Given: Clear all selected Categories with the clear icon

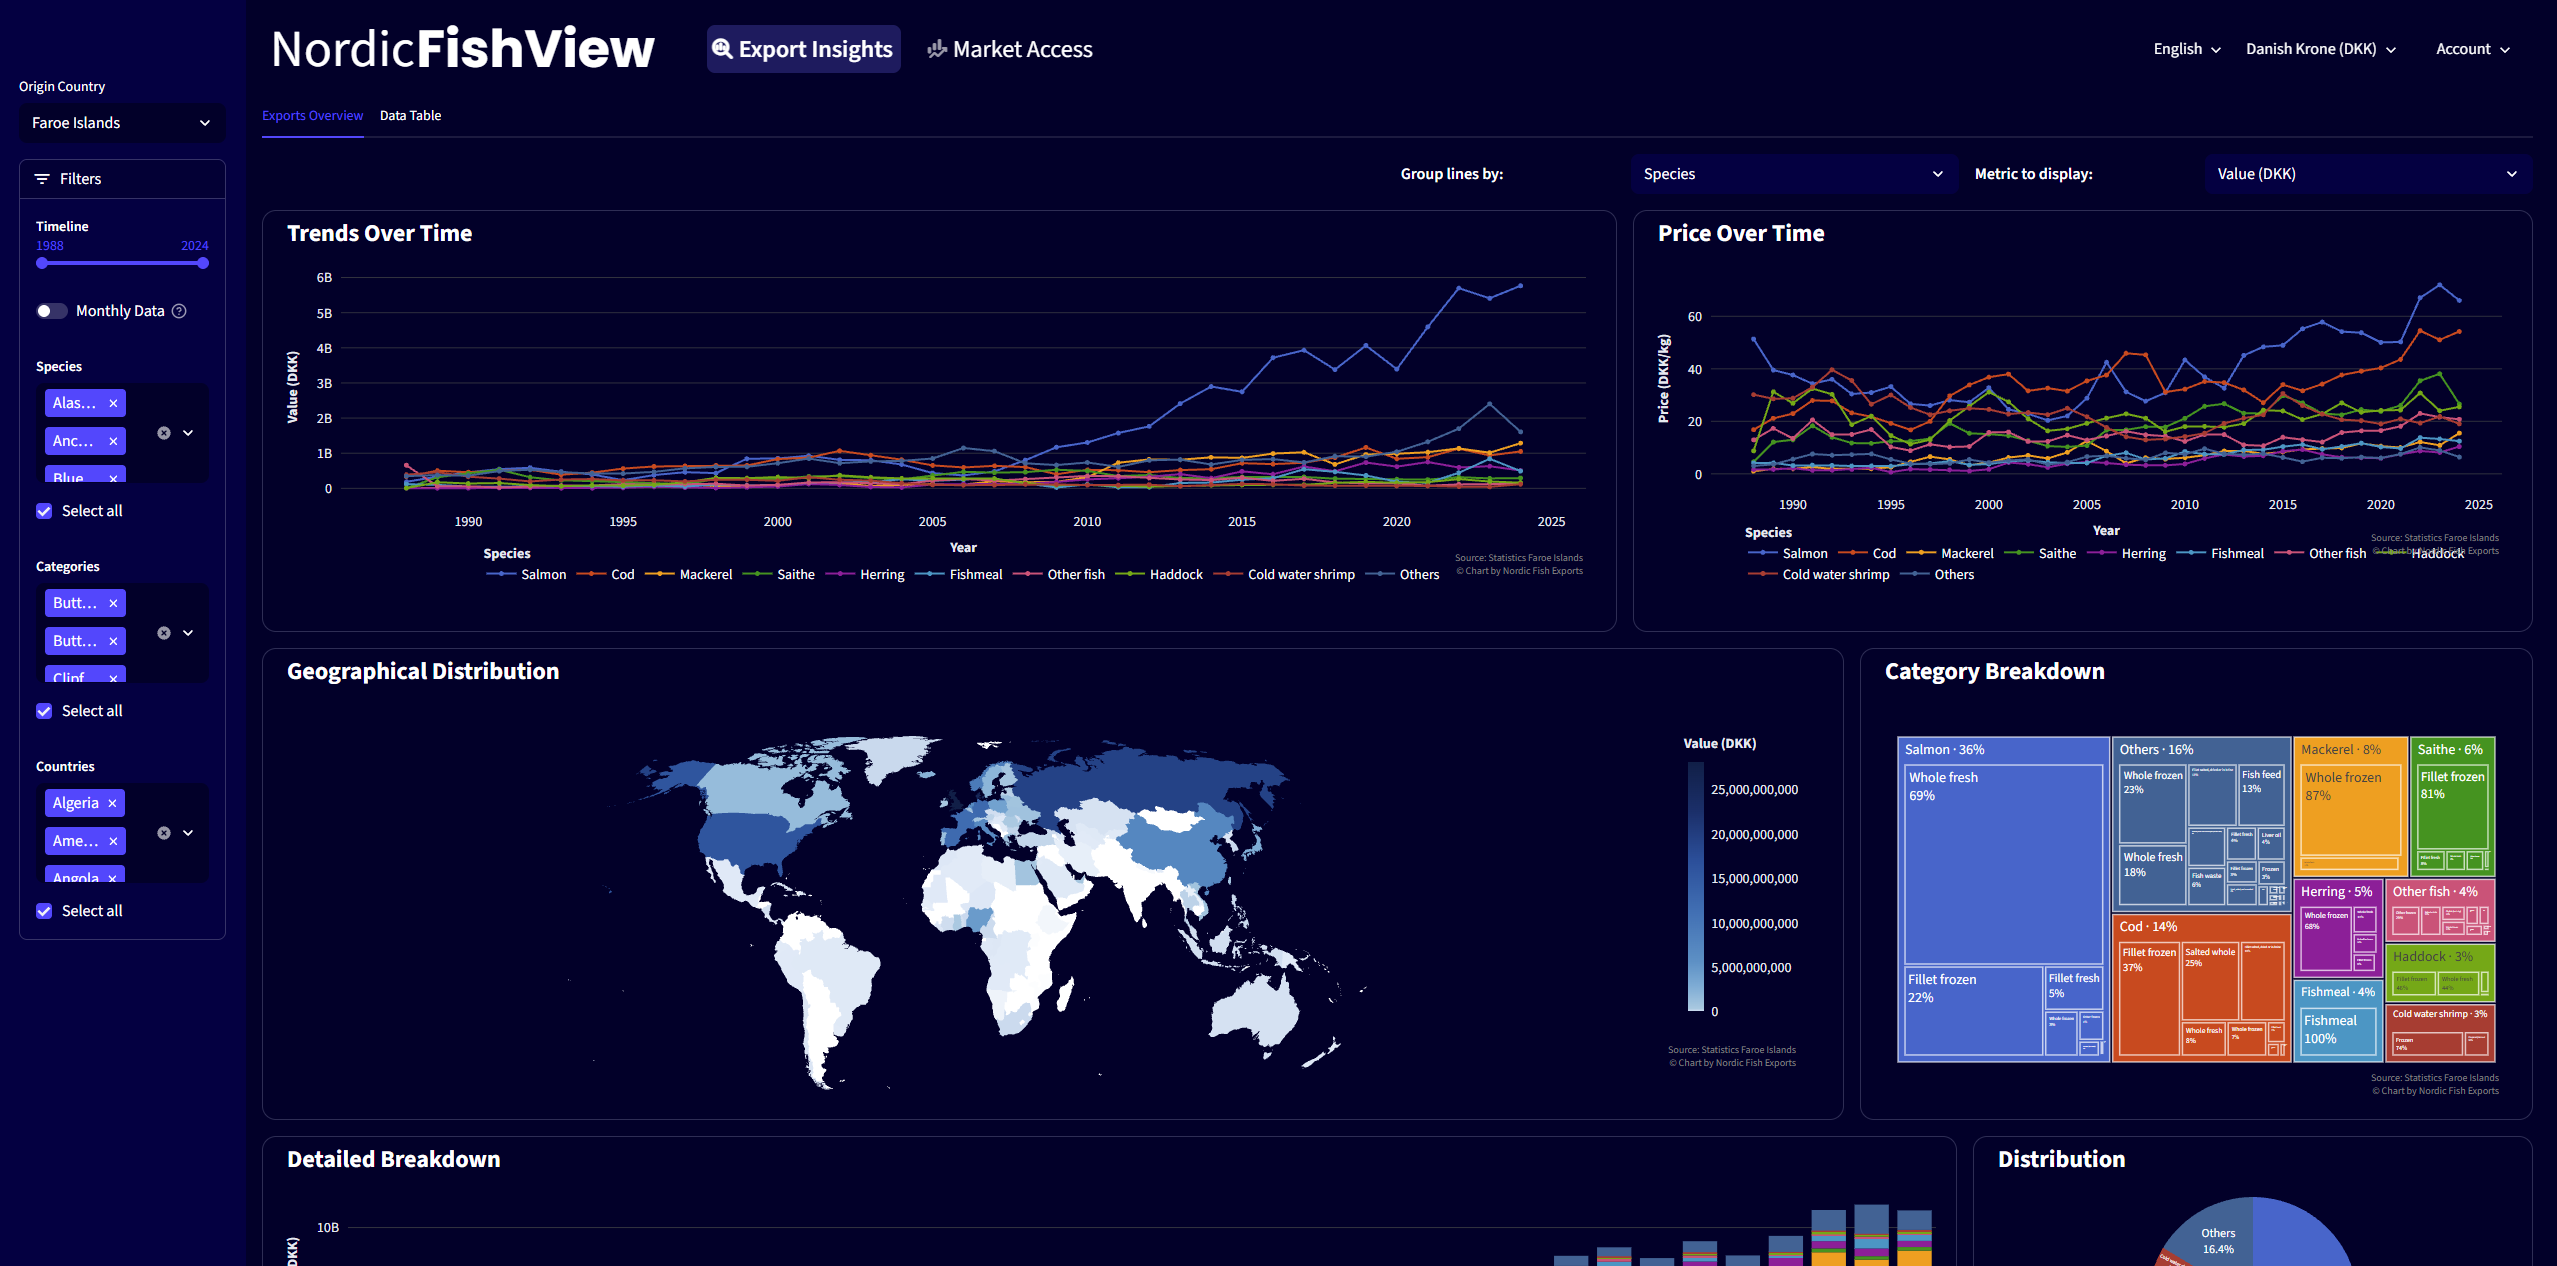Looking at the screenshot, I should point(164,633).
